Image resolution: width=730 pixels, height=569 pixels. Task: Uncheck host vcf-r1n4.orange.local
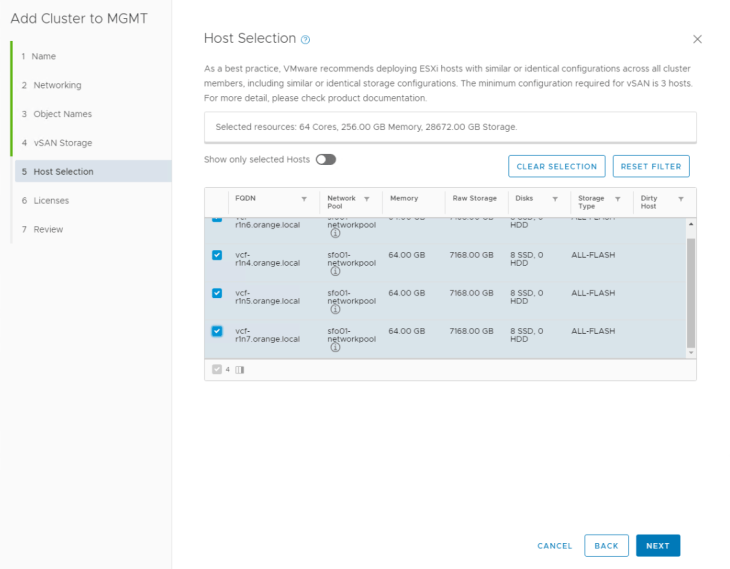pos(217,255)
